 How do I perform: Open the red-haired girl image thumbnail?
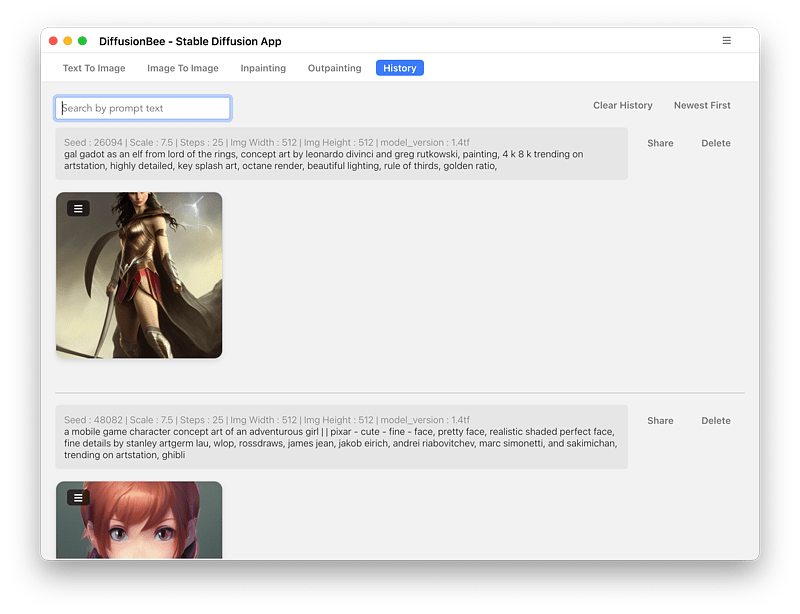(139, 520)
